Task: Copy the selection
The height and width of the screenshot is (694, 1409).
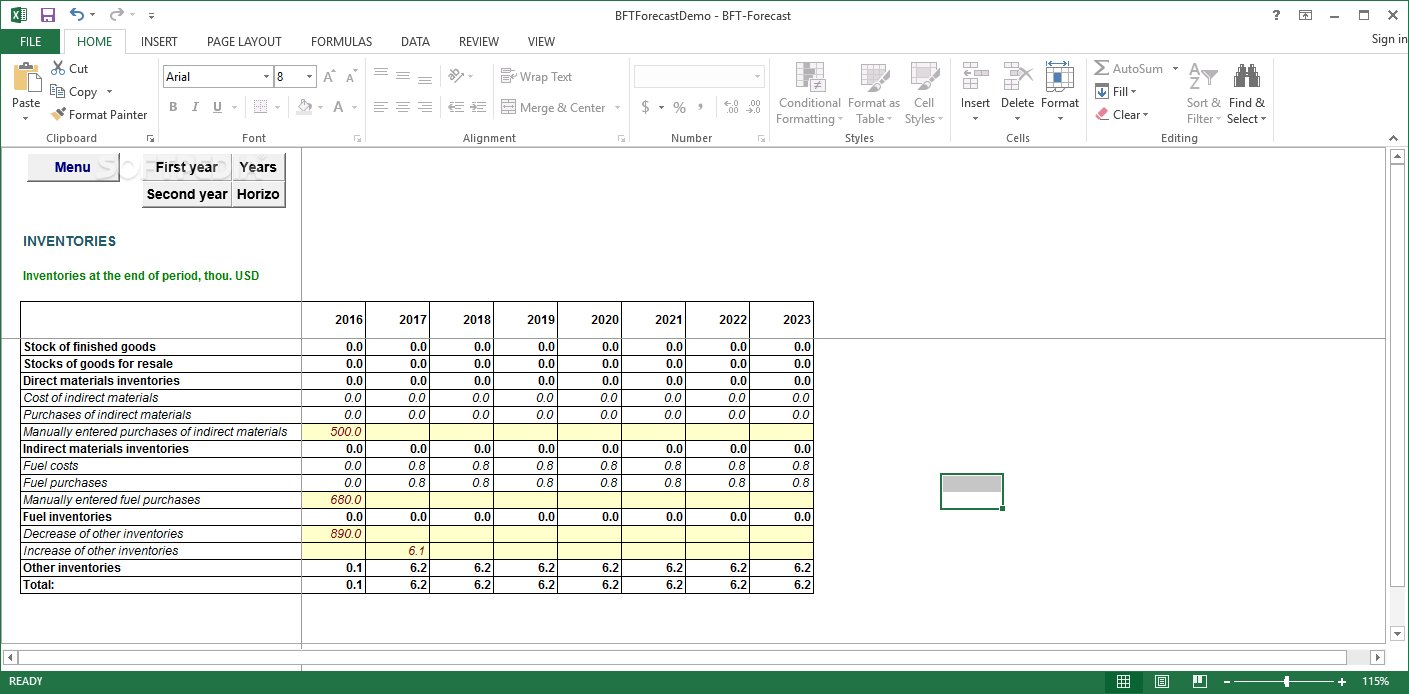Action: click(74, 91)
